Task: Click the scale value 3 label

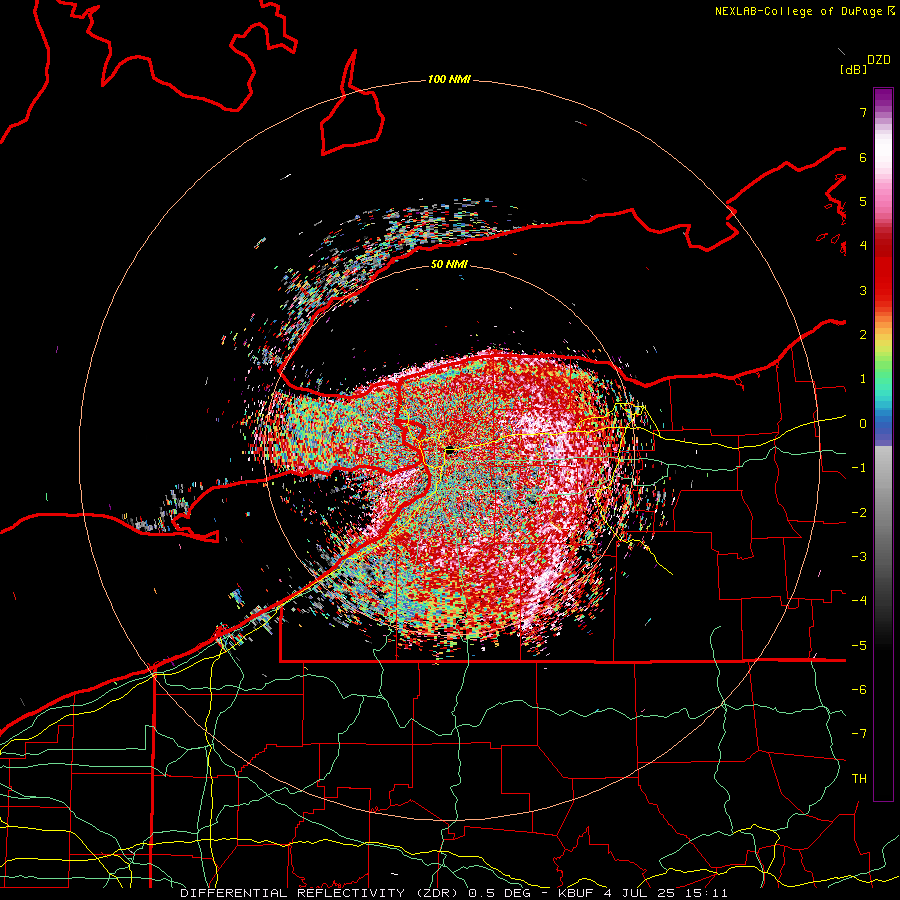Action: tap(863, 290)
